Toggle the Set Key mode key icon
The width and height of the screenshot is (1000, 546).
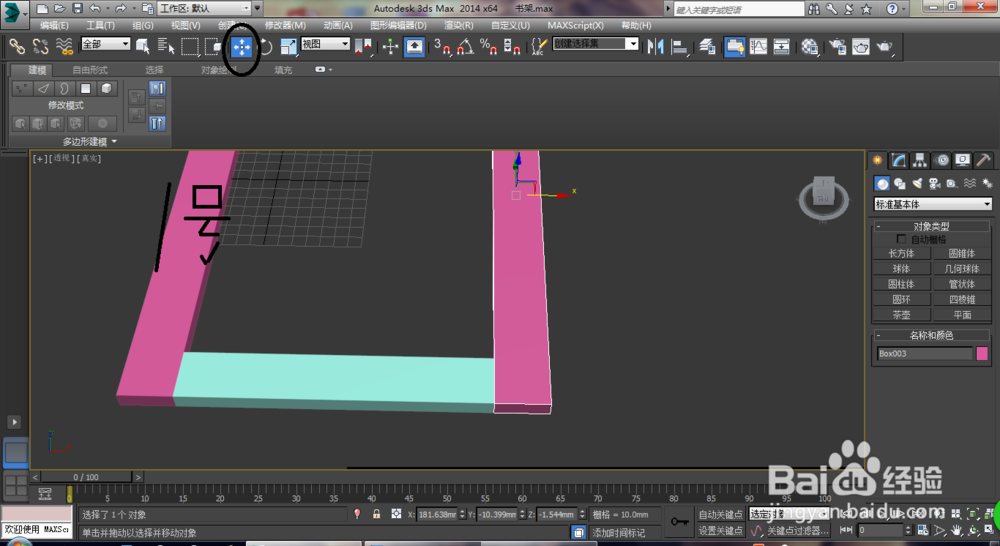pyautogui.click(x=680, y=522)
